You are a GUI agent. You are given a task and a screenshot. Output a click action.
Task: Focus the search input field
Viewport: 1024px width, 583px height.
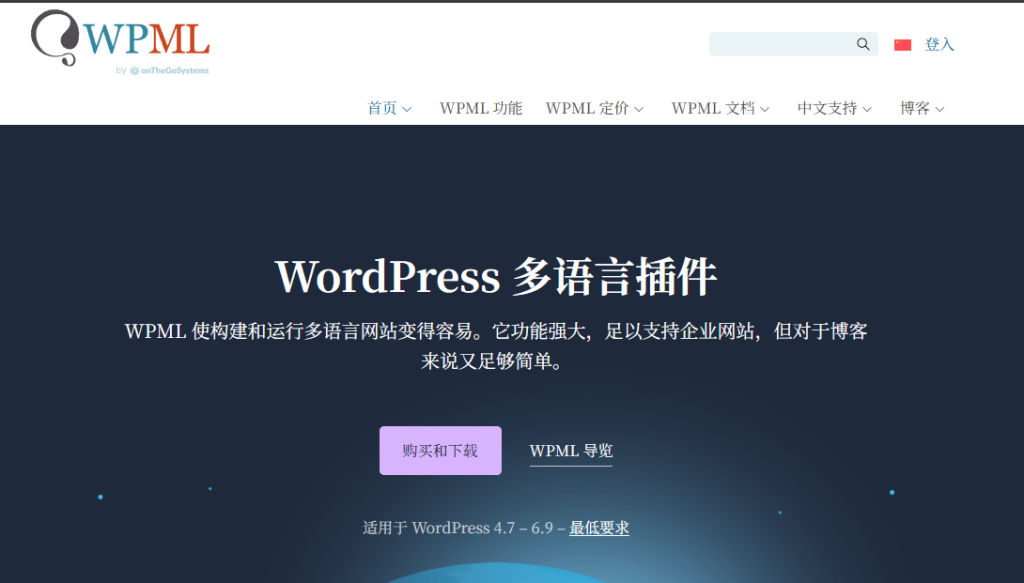[780, 44]
